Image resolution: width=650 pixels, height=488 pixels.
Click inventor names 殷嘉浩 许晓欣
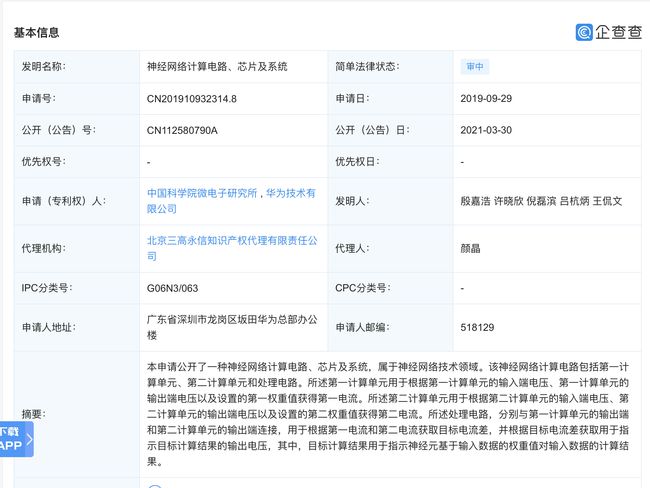492,201
